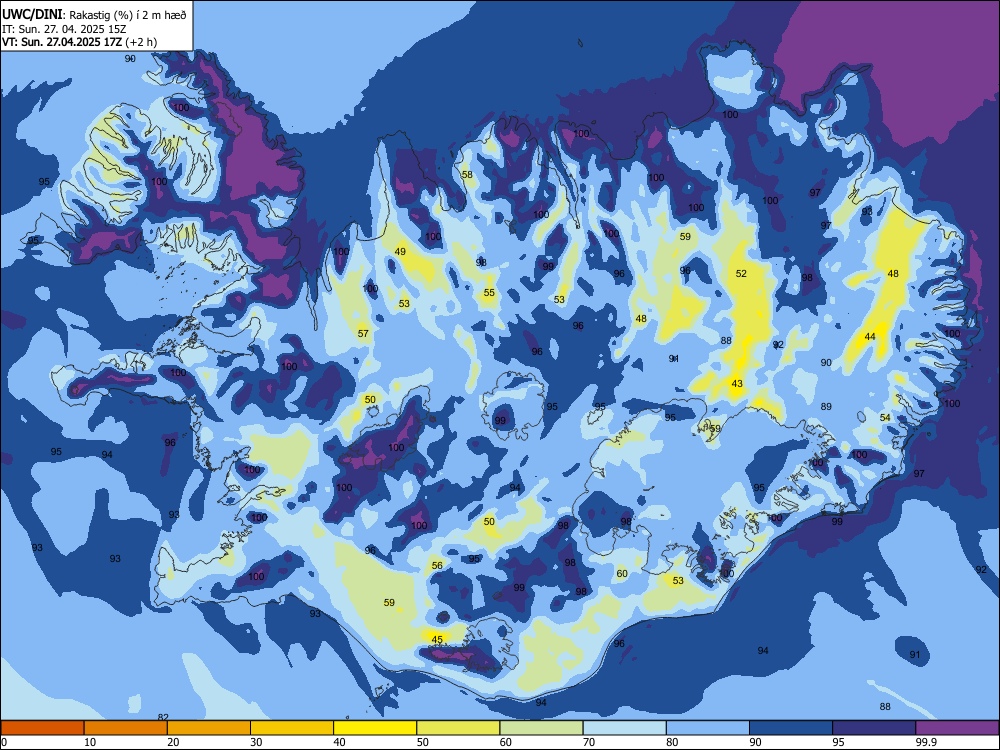This screenshot has width=1000, height=750.
Task: Click the '52' humidity value on the map
Action: click(741, 273)
